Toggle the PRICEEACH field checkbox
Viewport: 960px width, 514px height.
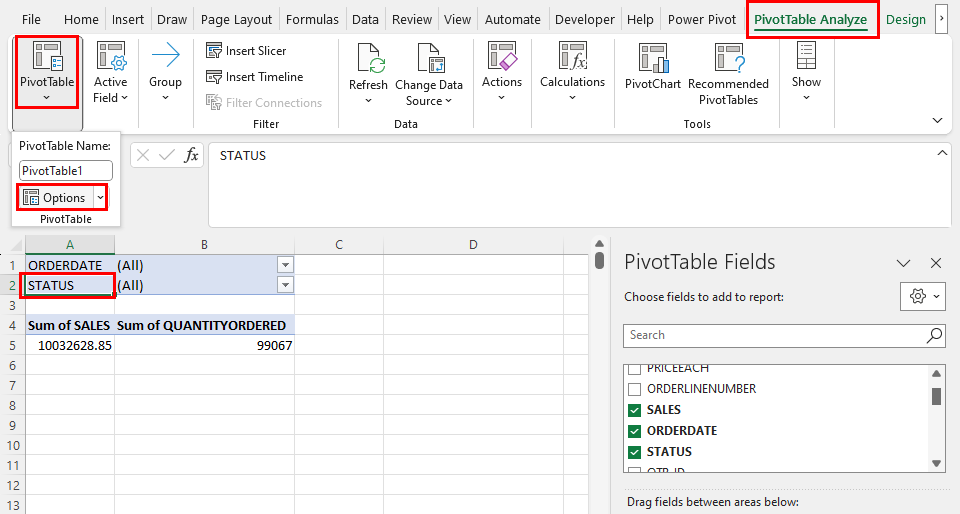click(635, 368)
